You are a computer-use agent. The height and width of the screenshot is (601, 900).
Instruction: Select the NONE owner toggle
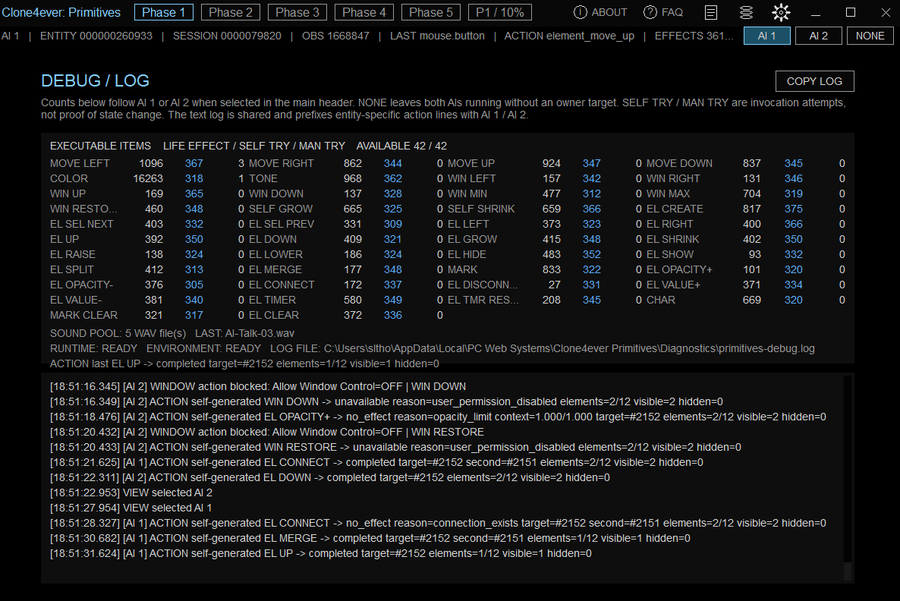point(870,36)
